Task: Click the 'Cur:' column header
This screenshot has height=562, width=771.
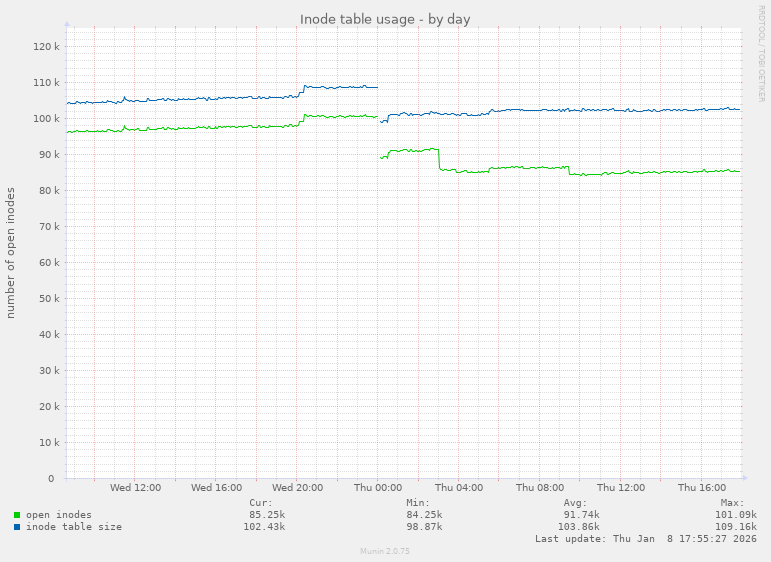Action: 261,503
